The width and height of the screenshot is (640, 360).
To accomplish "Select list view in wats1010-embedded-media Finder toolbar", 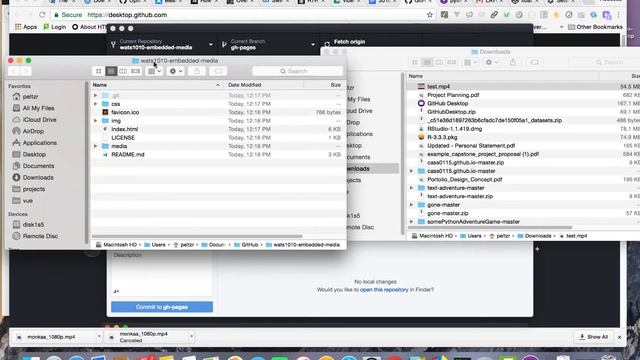I will click(x=111, y=71).
